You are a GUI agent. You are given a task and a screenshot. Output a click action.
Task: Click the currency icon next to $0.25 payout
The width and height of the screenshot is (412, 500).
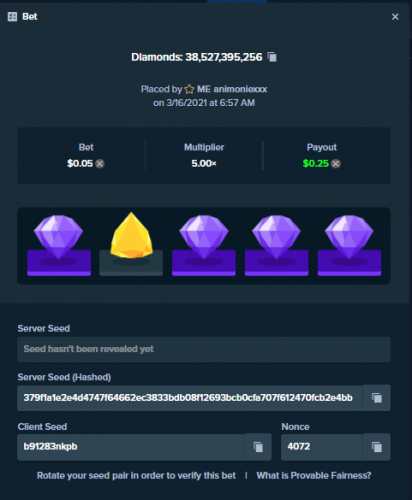336,164
